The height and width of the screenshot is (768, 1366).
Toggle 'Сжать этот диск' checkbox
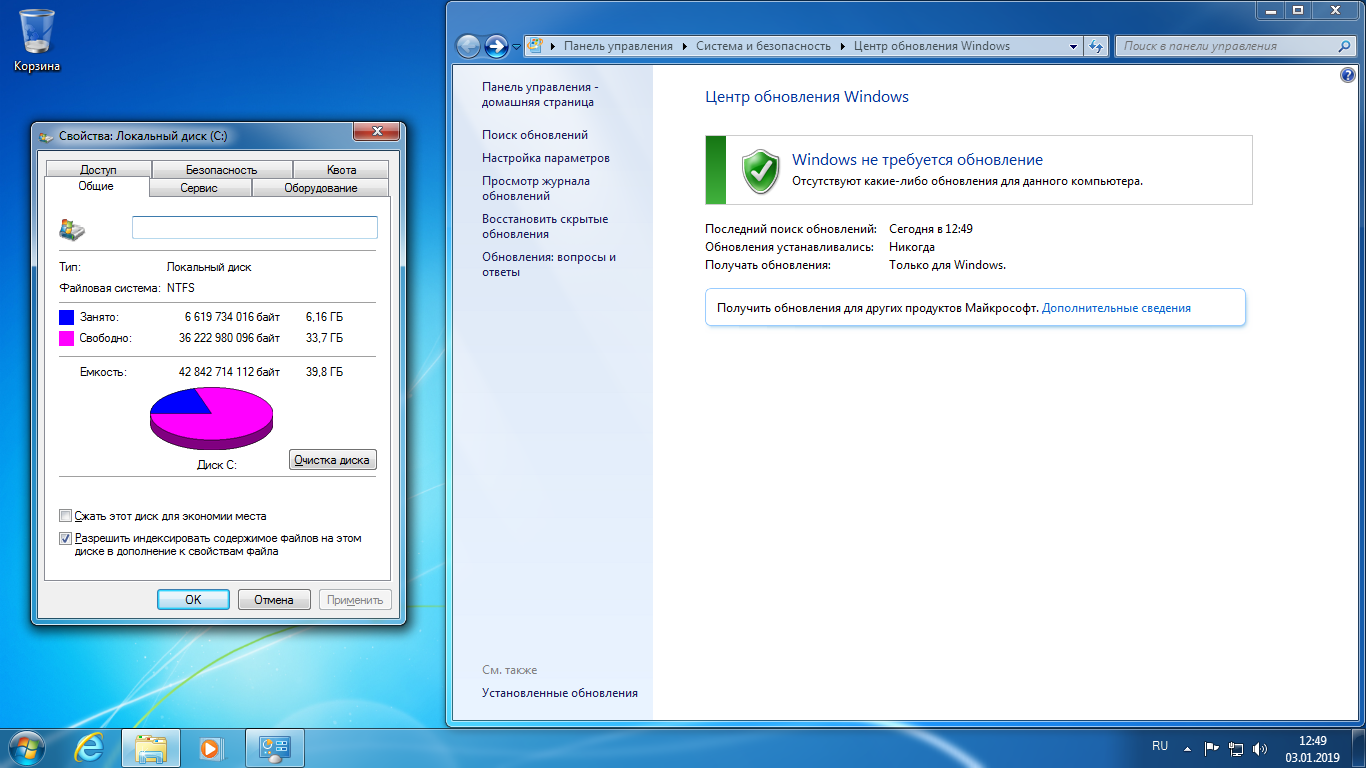click(x=66, y=516)
